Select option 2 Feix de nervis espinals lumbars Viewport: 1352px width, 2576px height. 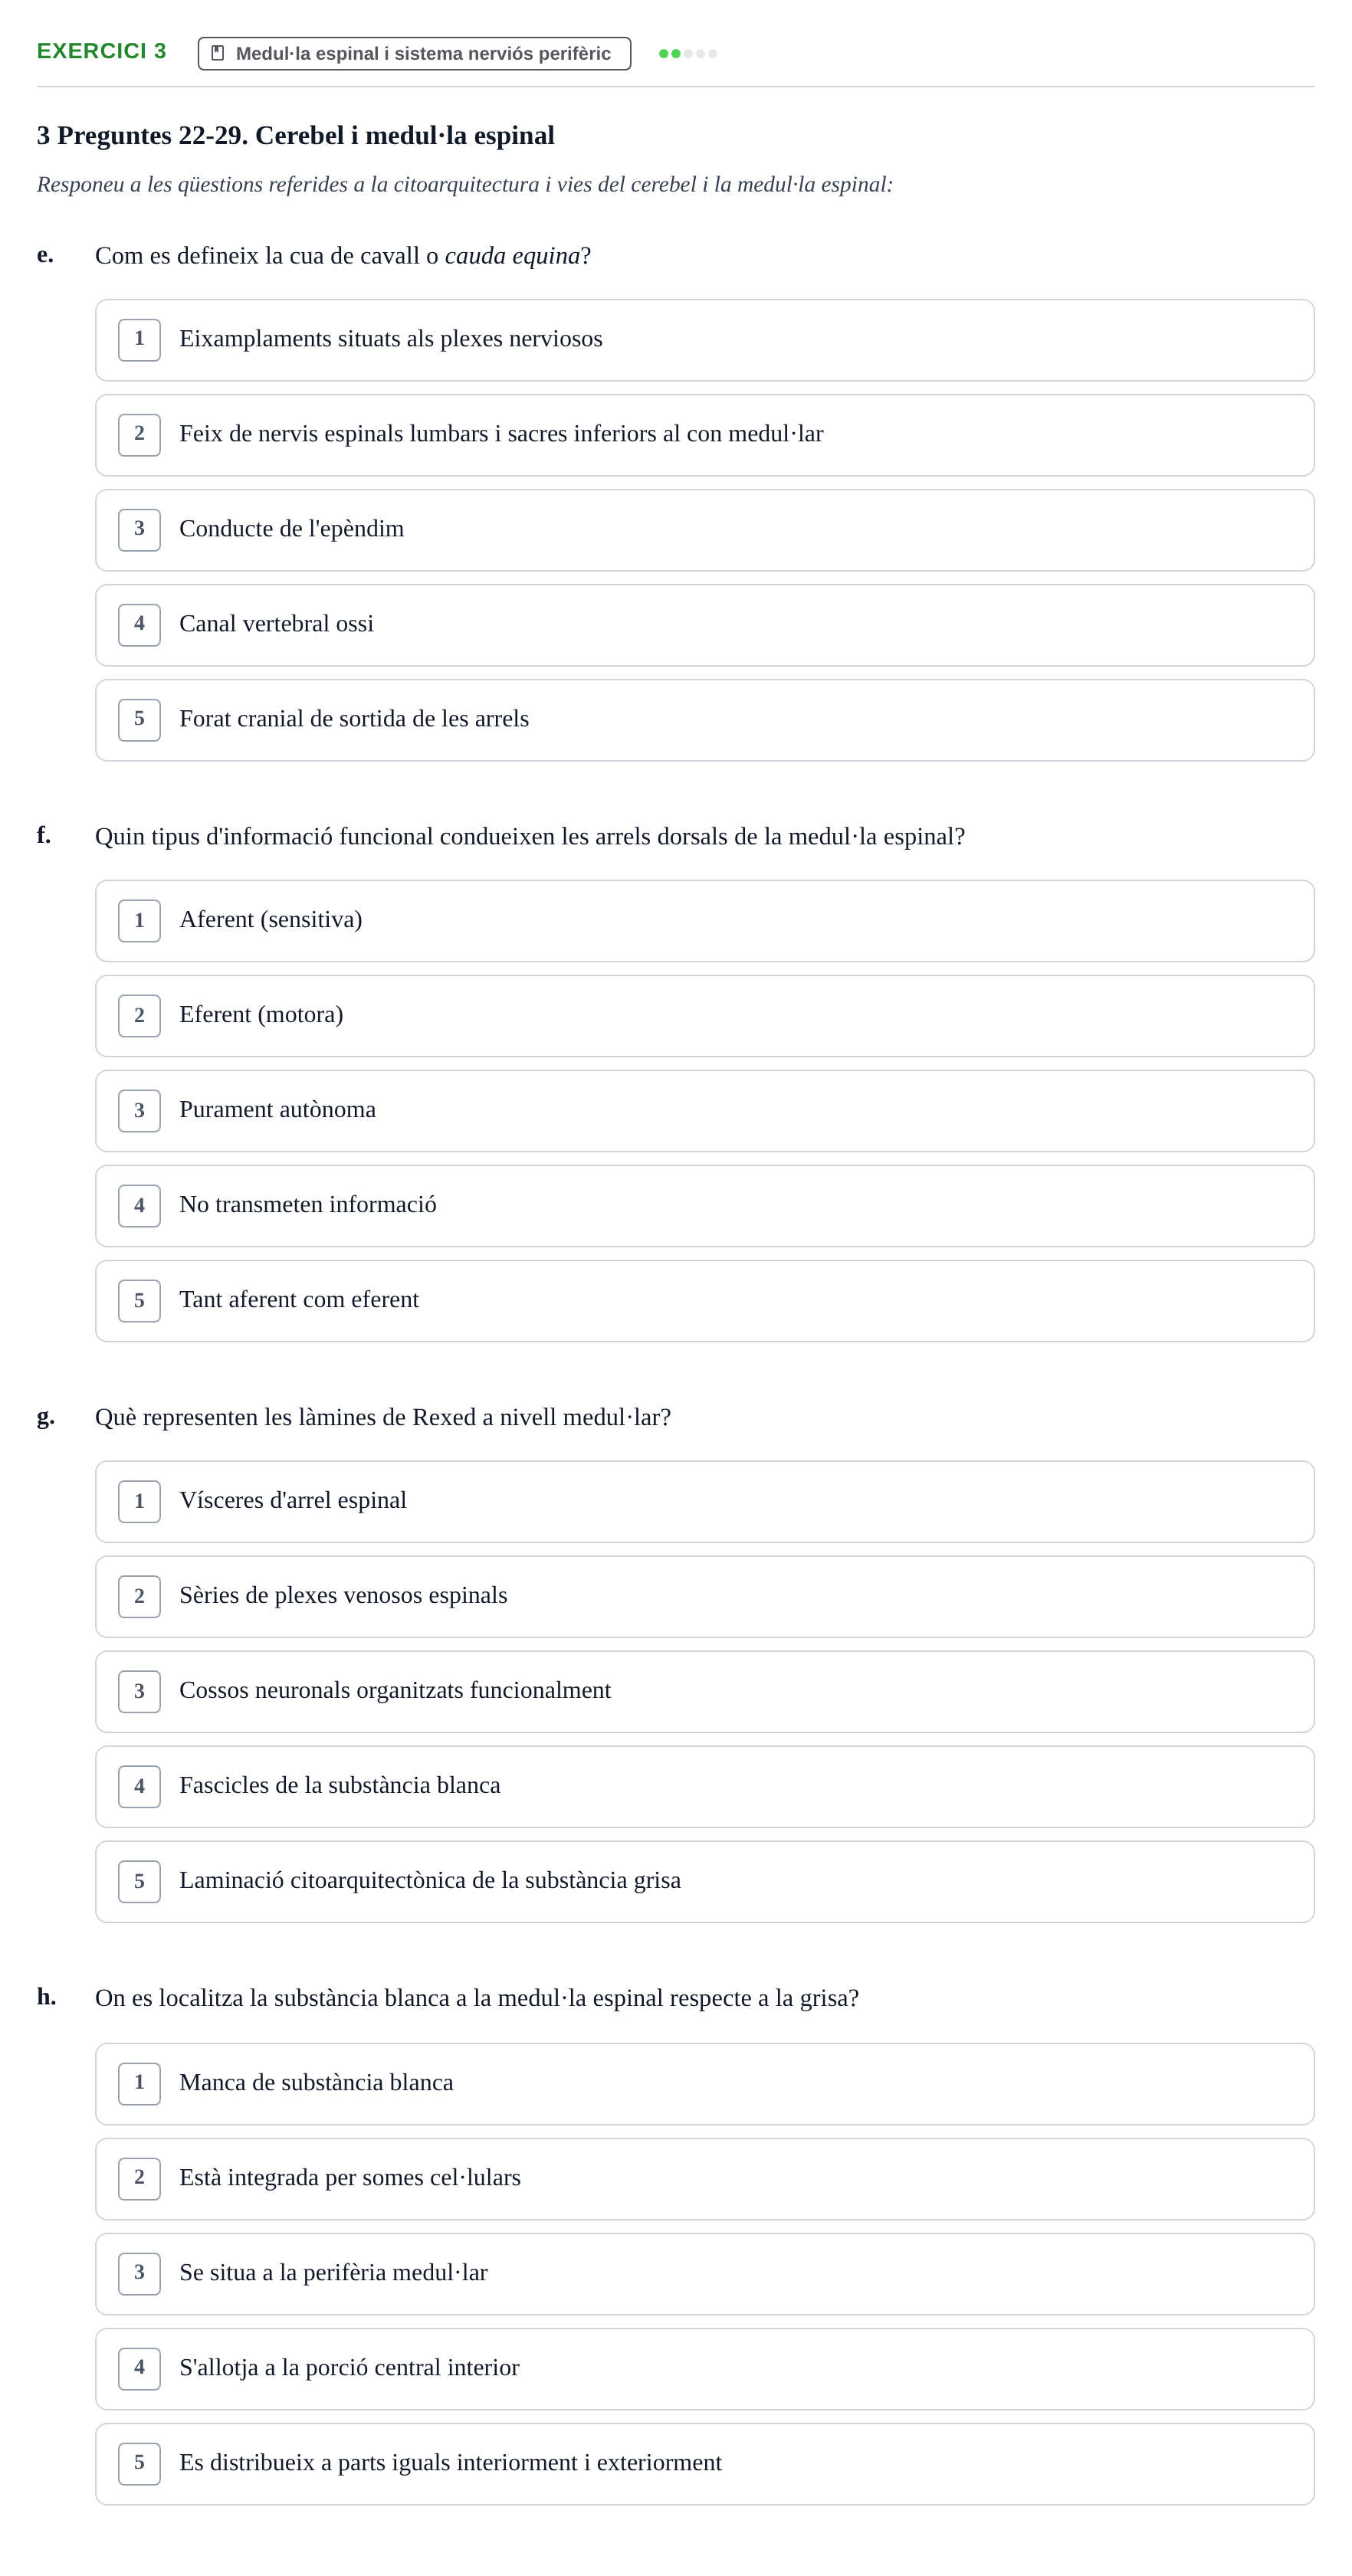click(x=704, y=435)
